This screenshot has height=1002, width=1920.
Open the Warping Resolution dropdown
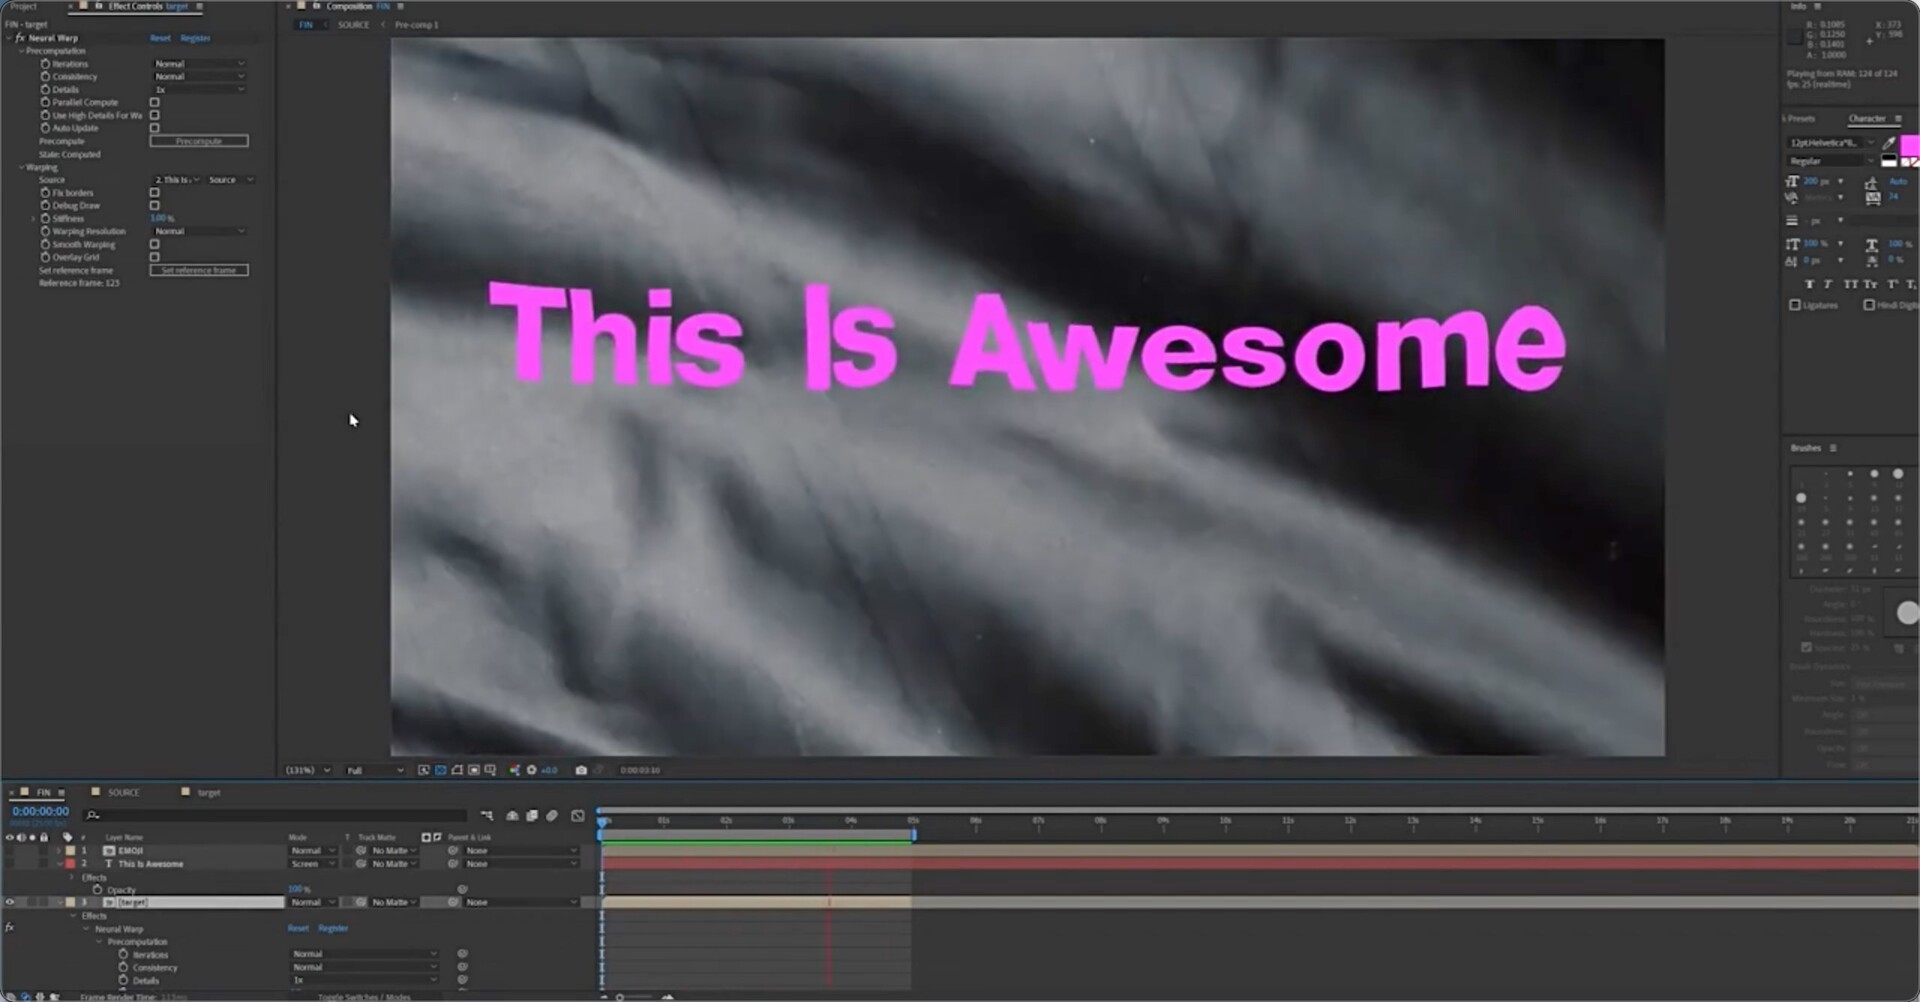(199, 231)
